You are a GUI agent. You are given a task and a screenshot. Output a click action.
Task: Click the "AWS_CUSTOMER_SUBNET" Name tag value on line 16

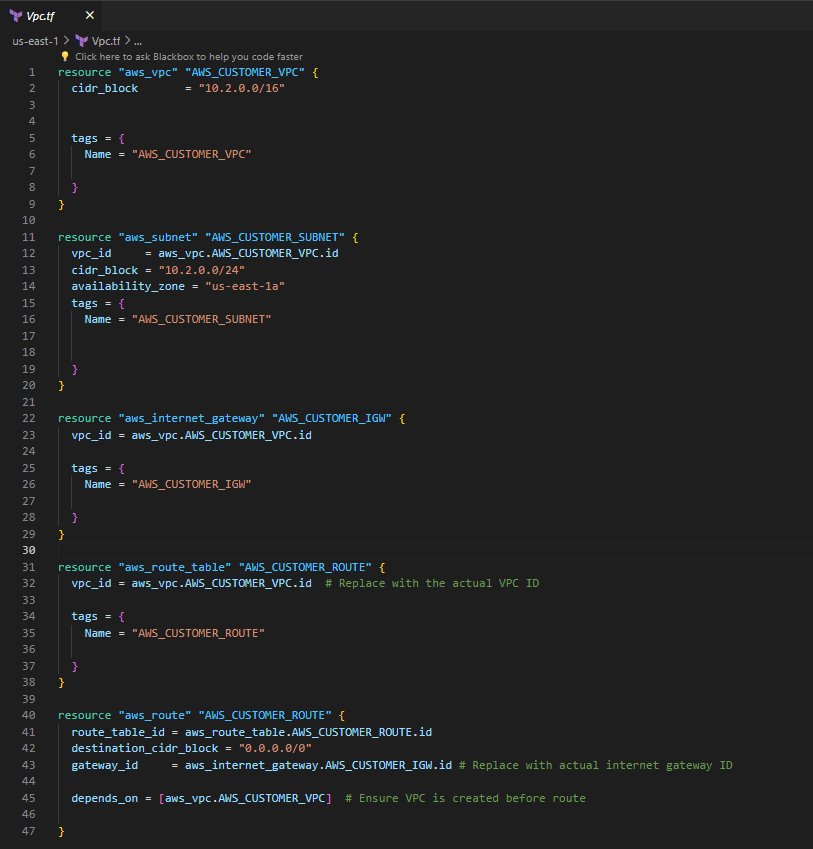[x=201, y=319]
